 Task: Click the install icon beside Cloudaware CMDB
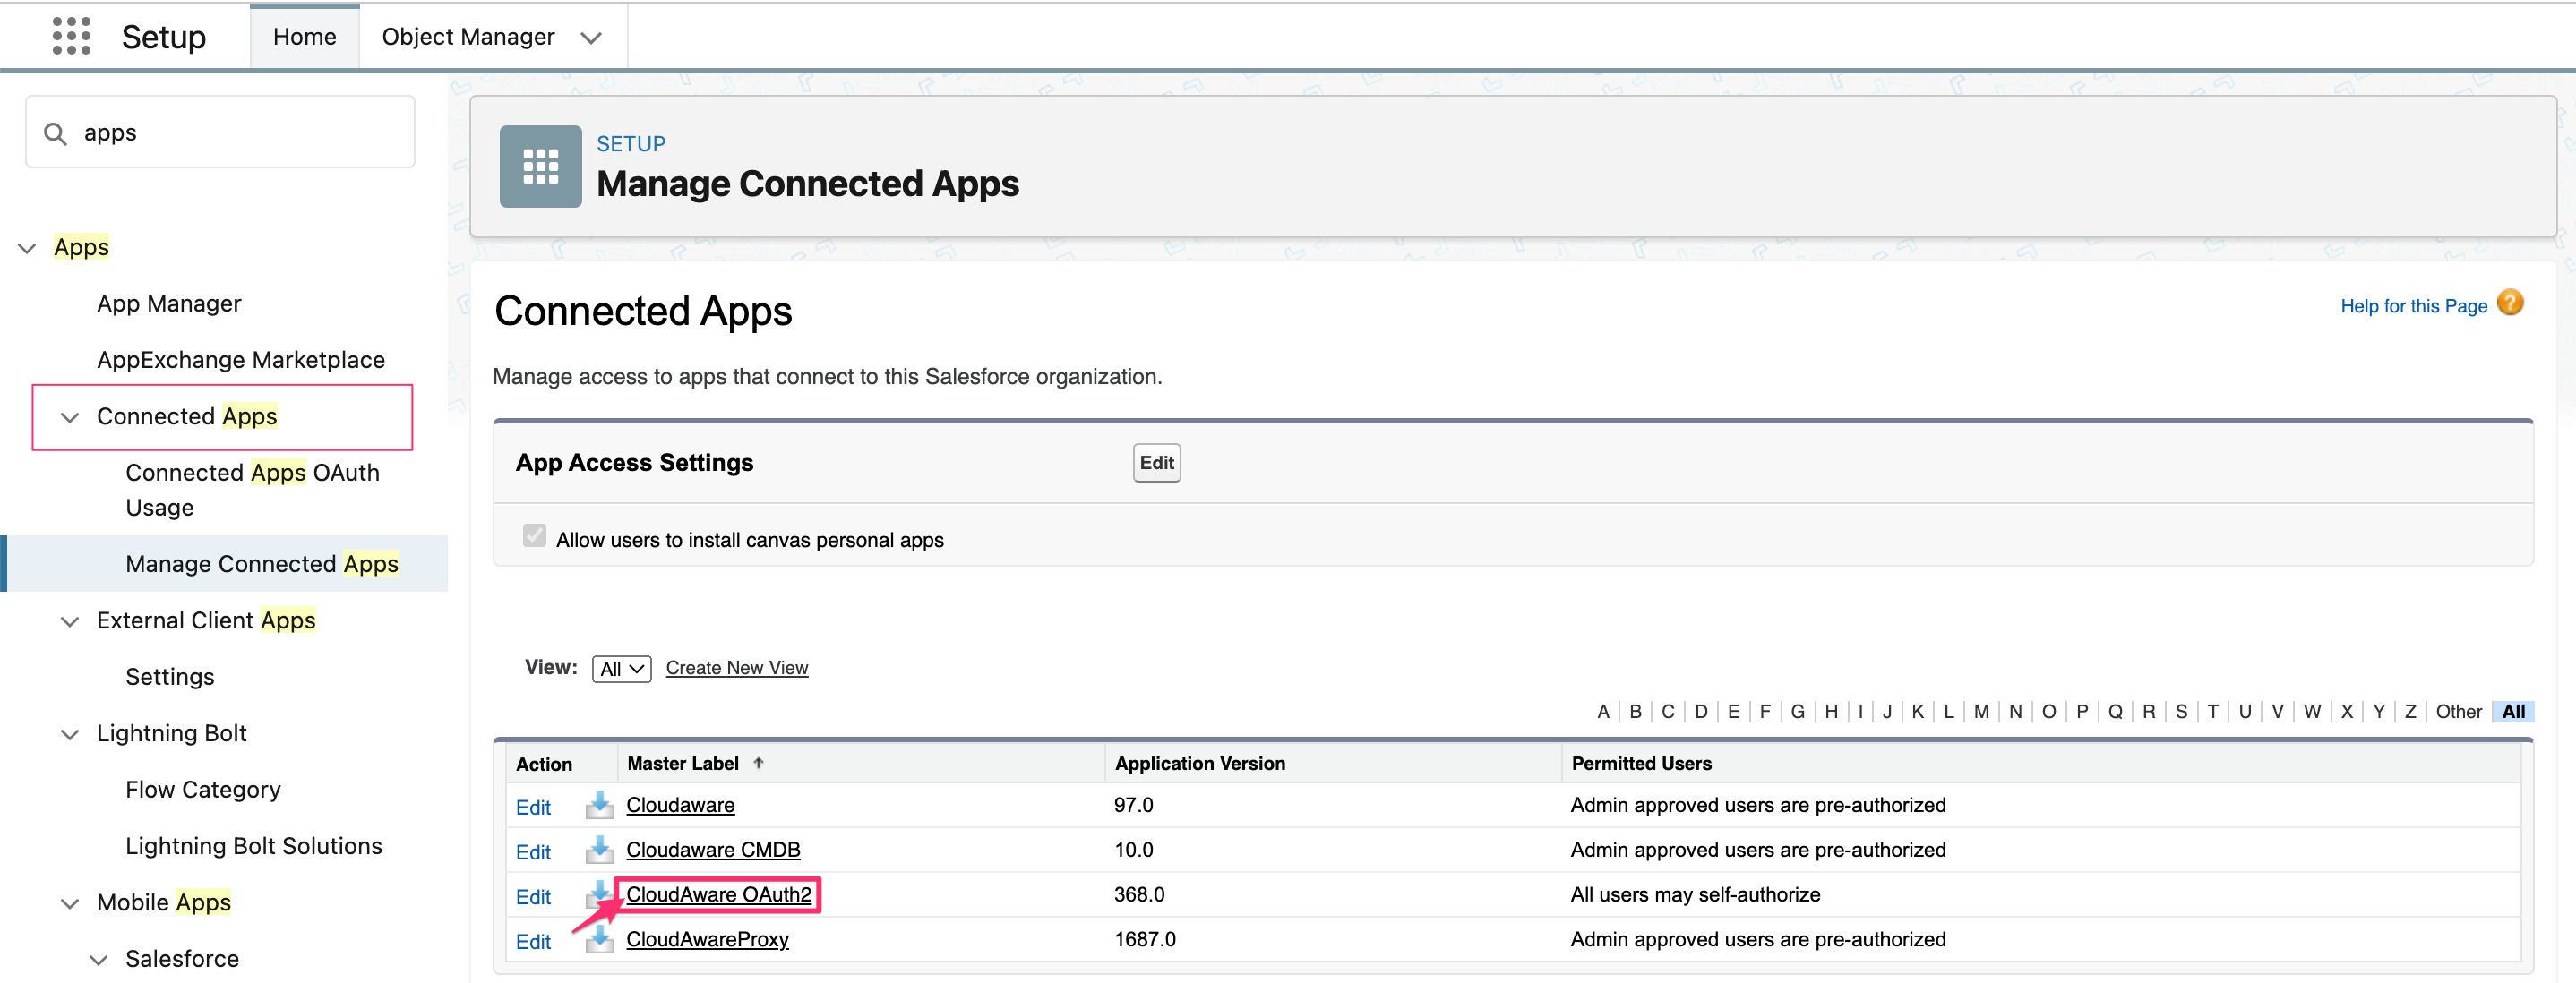598,850
